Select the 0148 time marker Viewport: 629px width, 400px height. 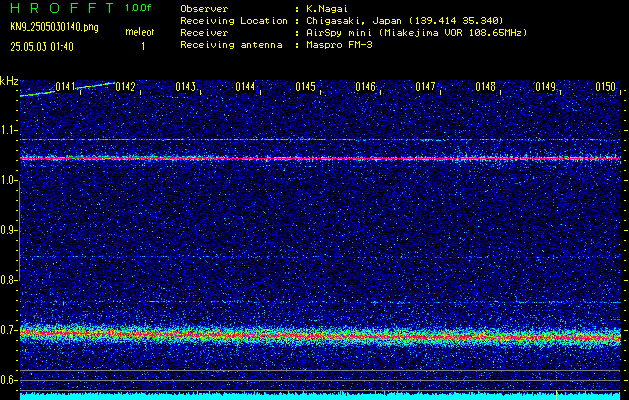point(485,87)
